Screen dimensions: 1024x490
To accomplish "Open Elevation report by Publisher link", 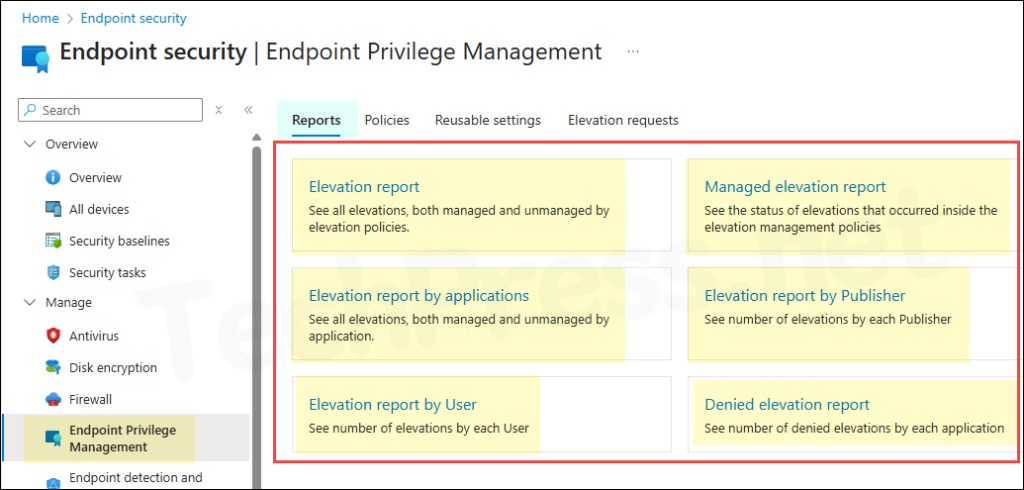I will click(x=805, y=295).
